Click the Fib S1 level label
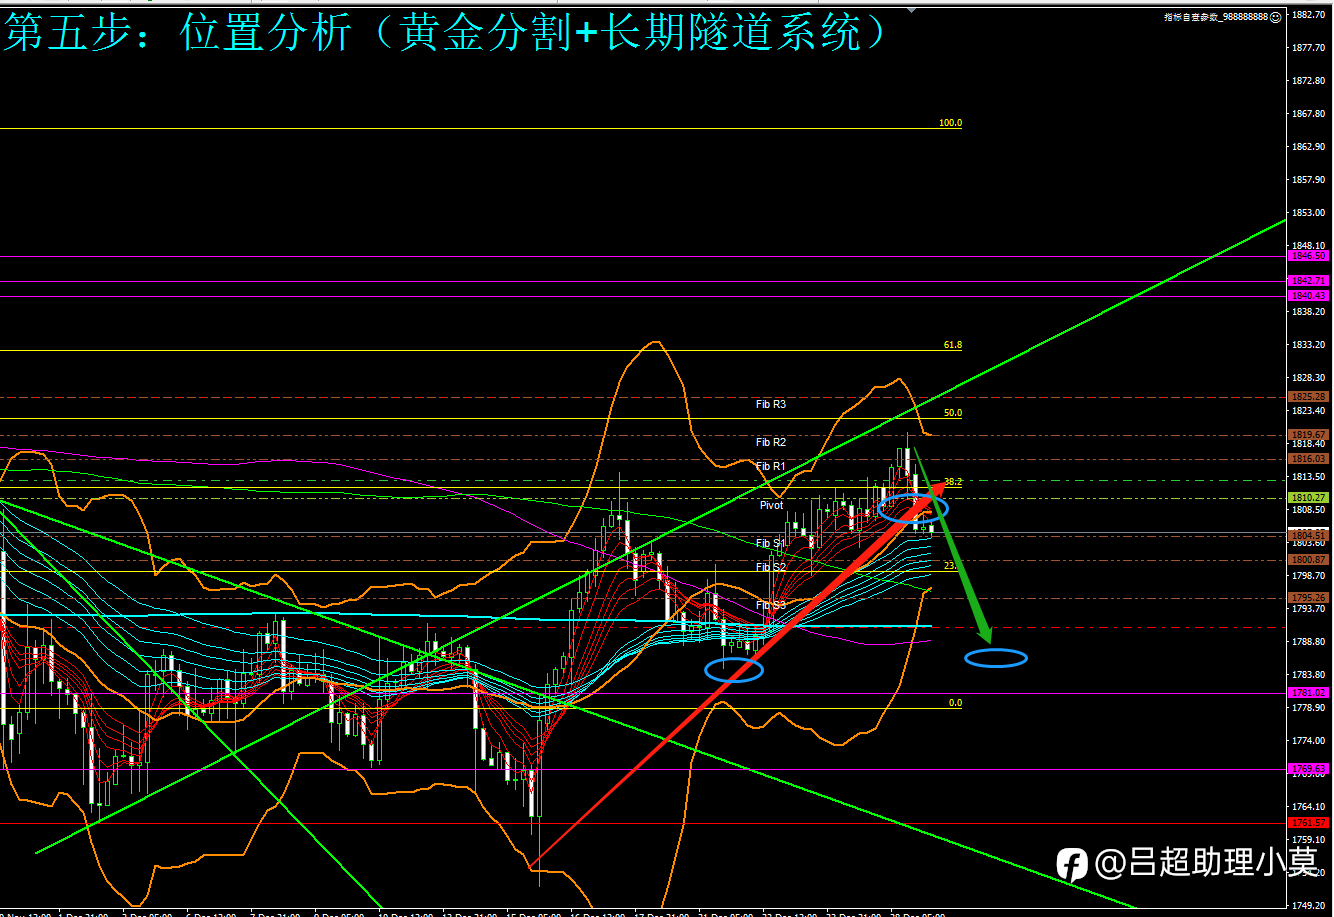The width and height of the screenshot is (1334, 917). pyautogui.click(x=770, y=544)
